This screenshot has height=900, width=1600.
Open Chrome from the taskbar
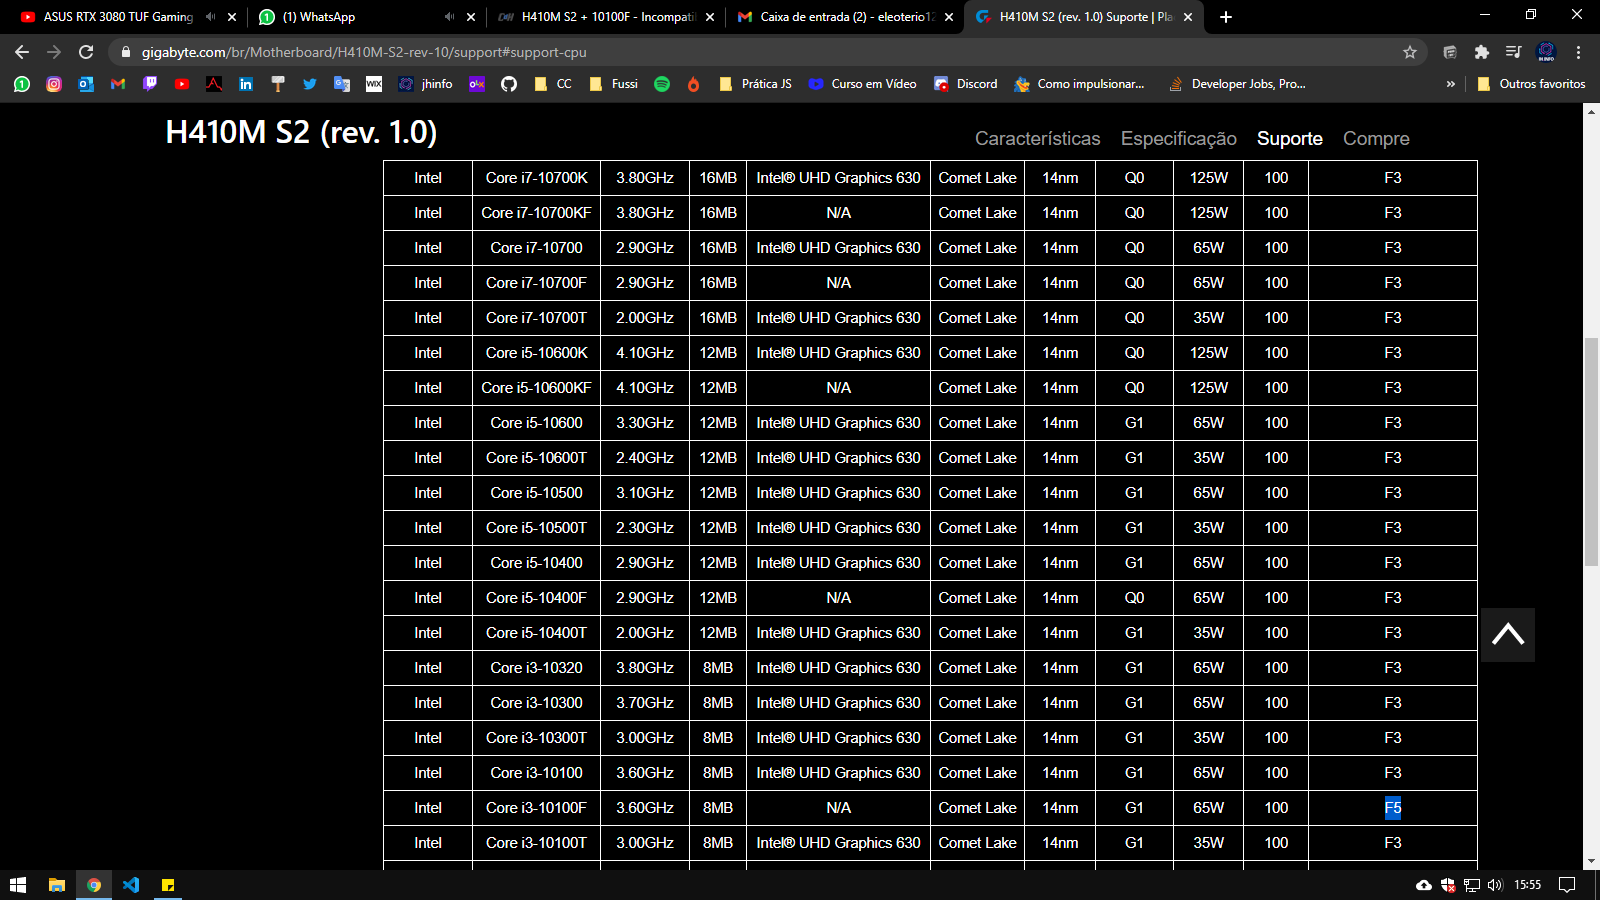click(x=94, y=885)
